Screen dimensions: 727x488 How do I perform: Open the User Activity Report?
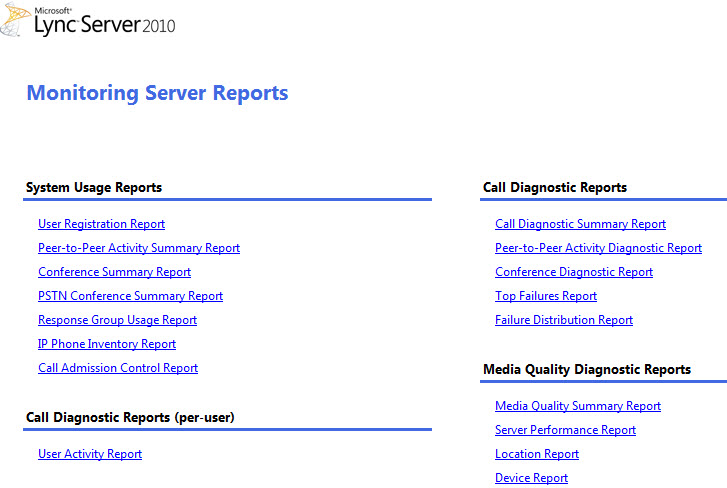click(90, 454)
